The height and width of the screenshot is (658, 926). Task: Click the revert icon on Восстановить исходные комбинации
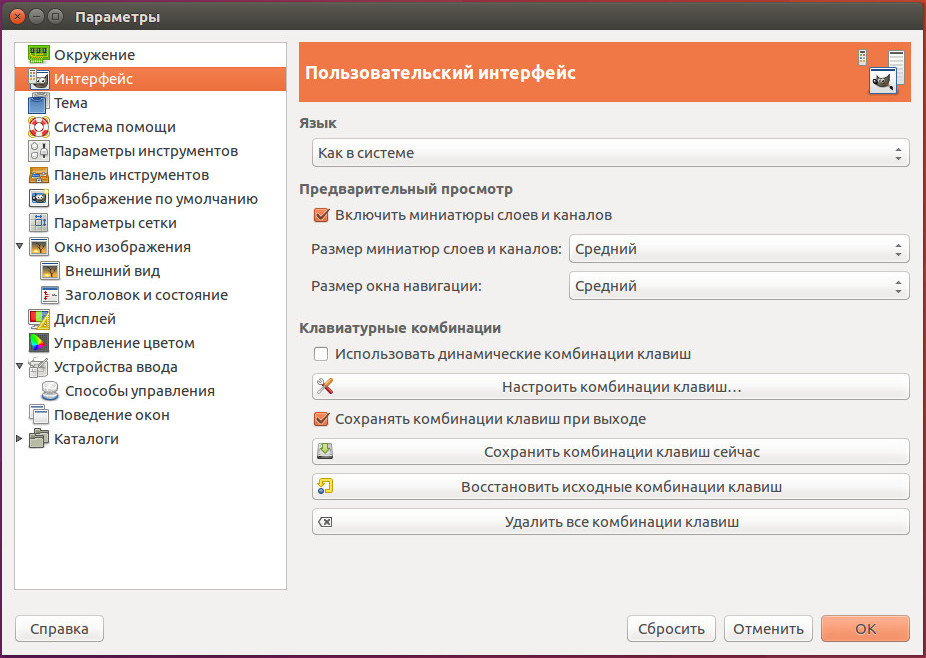coord(325,487)
